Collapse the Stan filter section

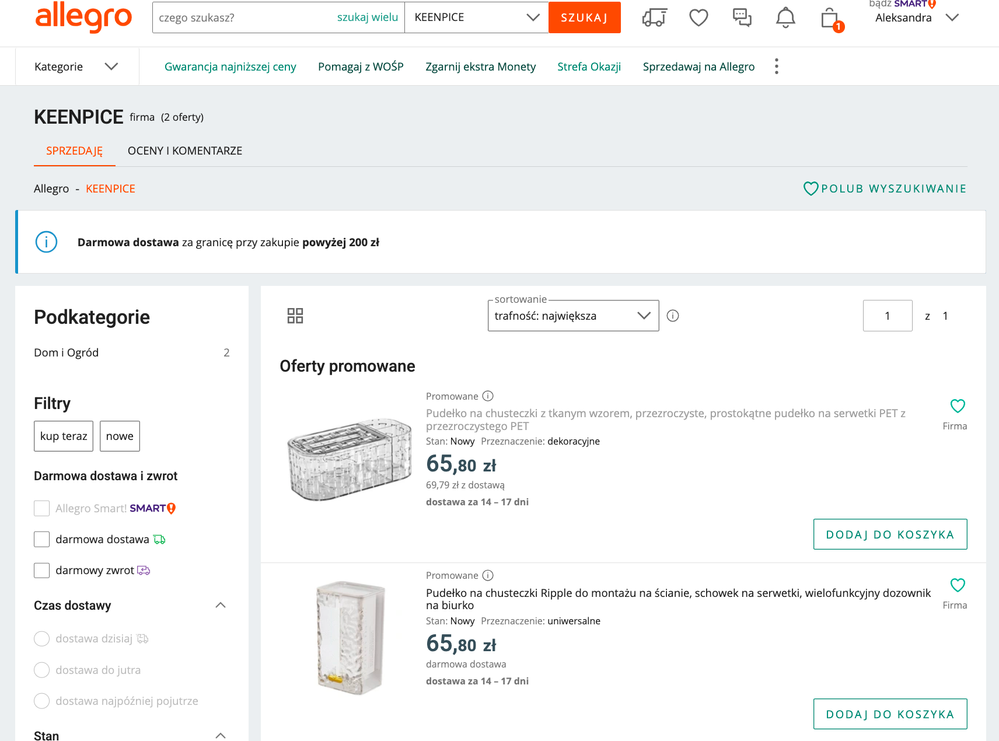pos(220,735)
